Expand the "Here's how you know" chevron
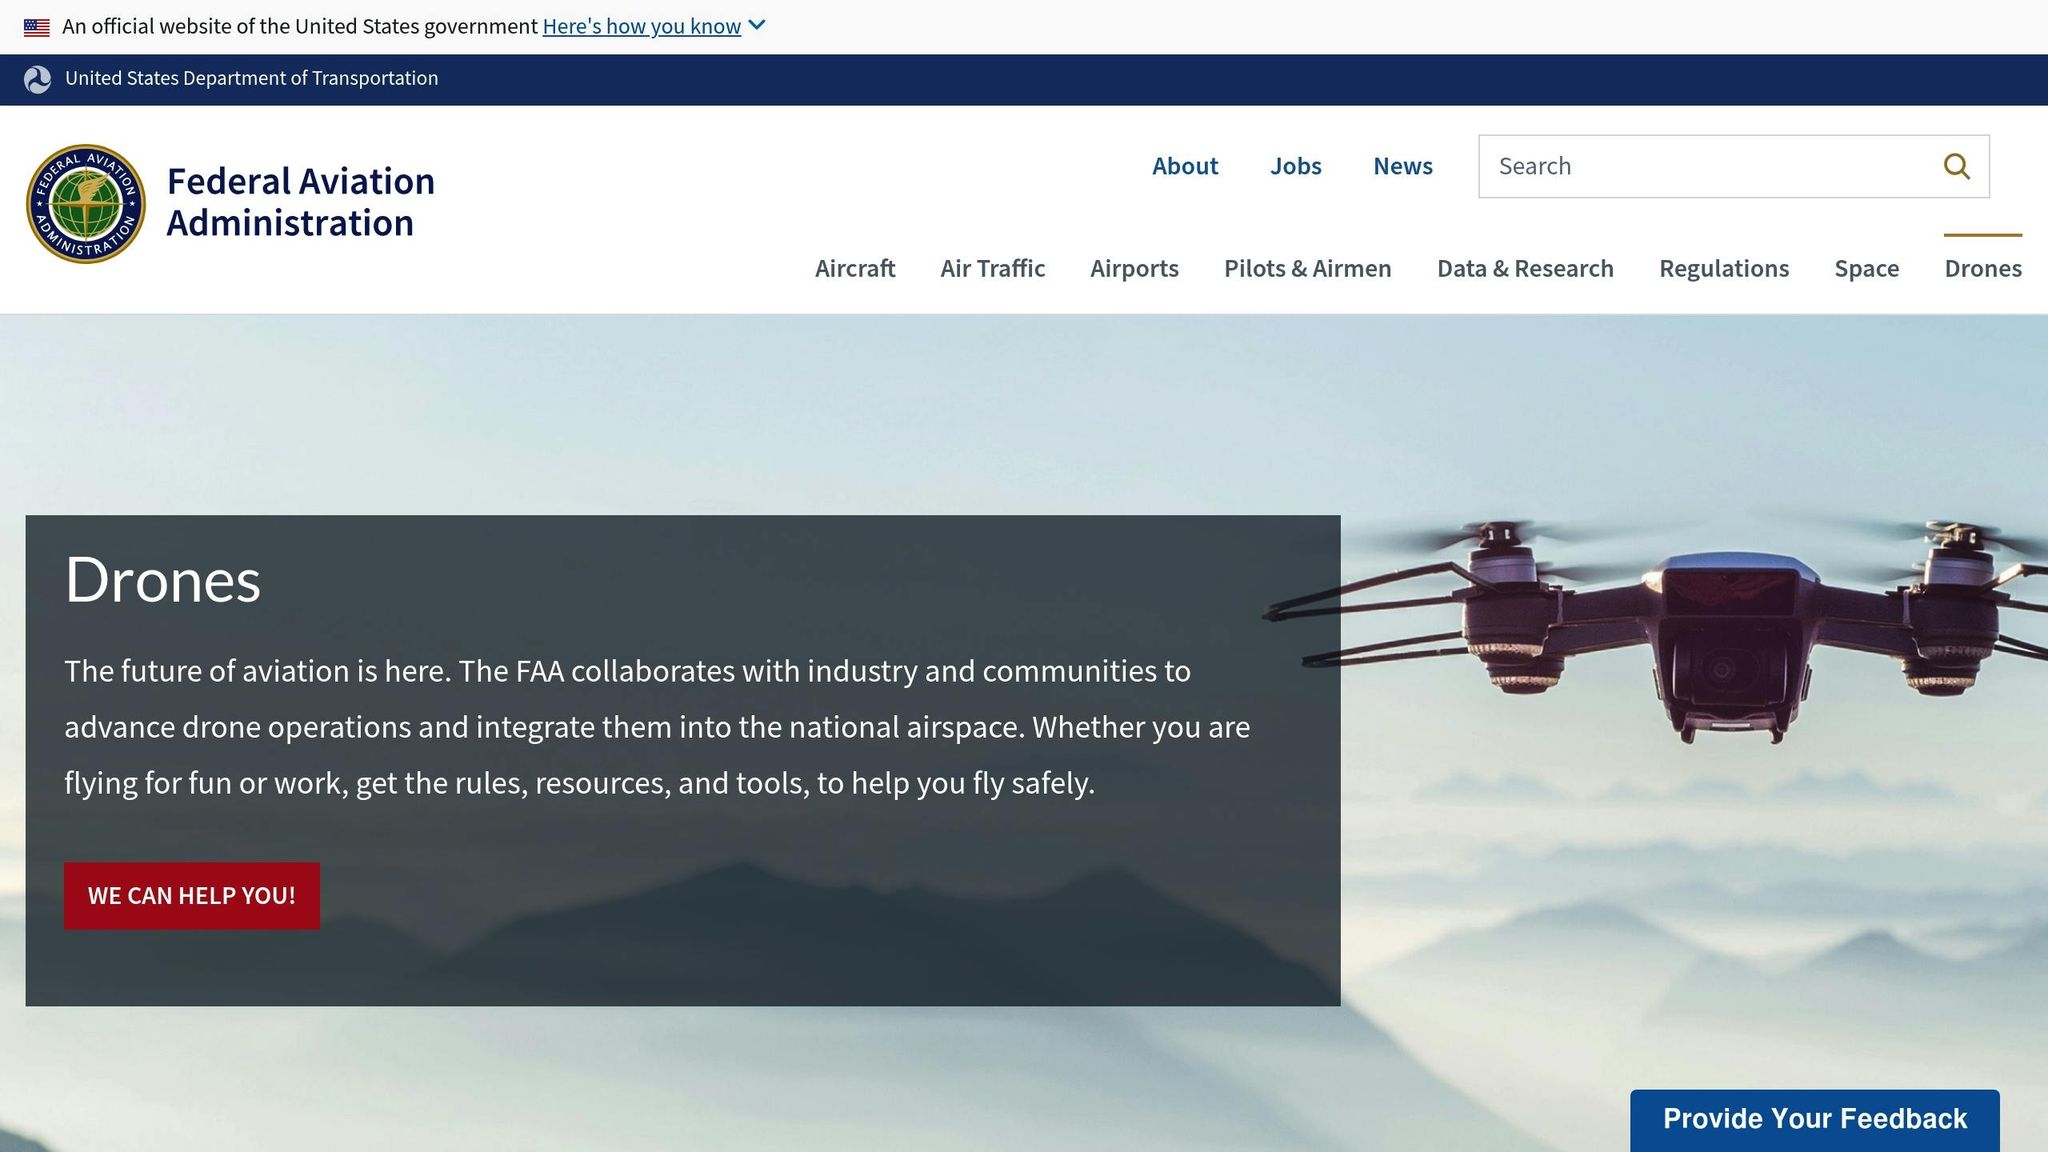The width and height of the screenshot is (2048, 1152). pyautogui.click(x=757, y=26)
